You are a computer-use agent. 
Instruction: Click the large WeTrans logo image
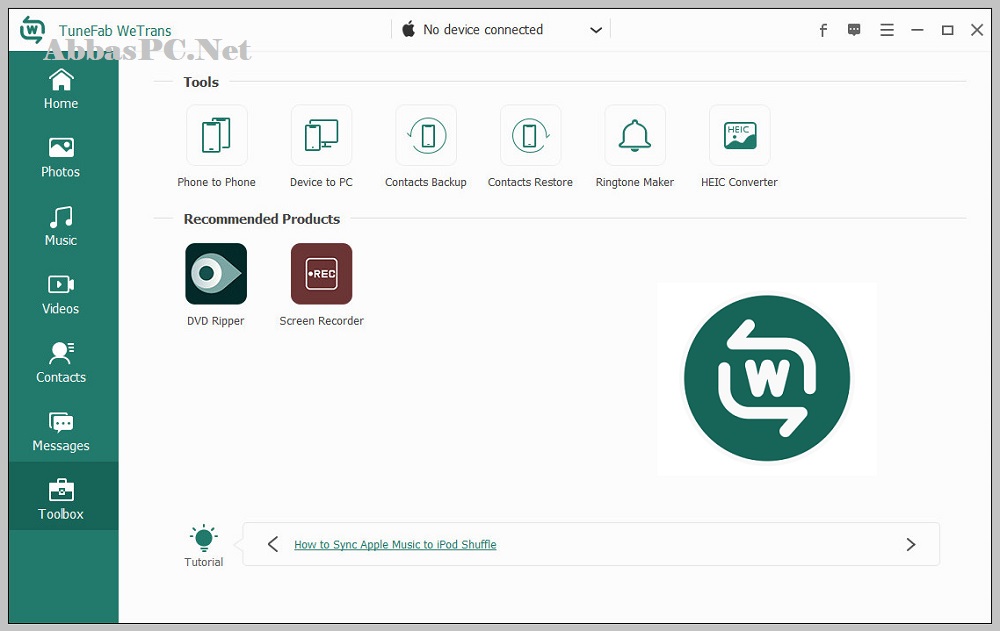tap(767, 378)
